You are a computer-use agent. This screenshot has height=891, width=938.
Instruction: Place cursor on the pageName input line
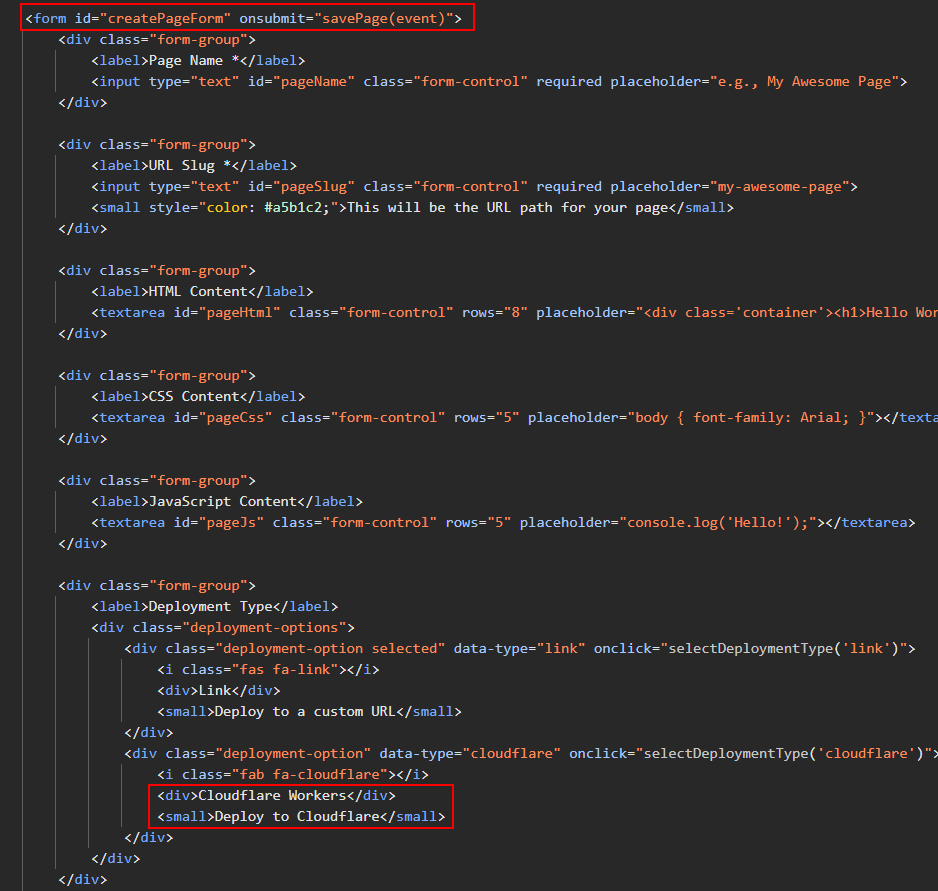[x=499, y=81]
